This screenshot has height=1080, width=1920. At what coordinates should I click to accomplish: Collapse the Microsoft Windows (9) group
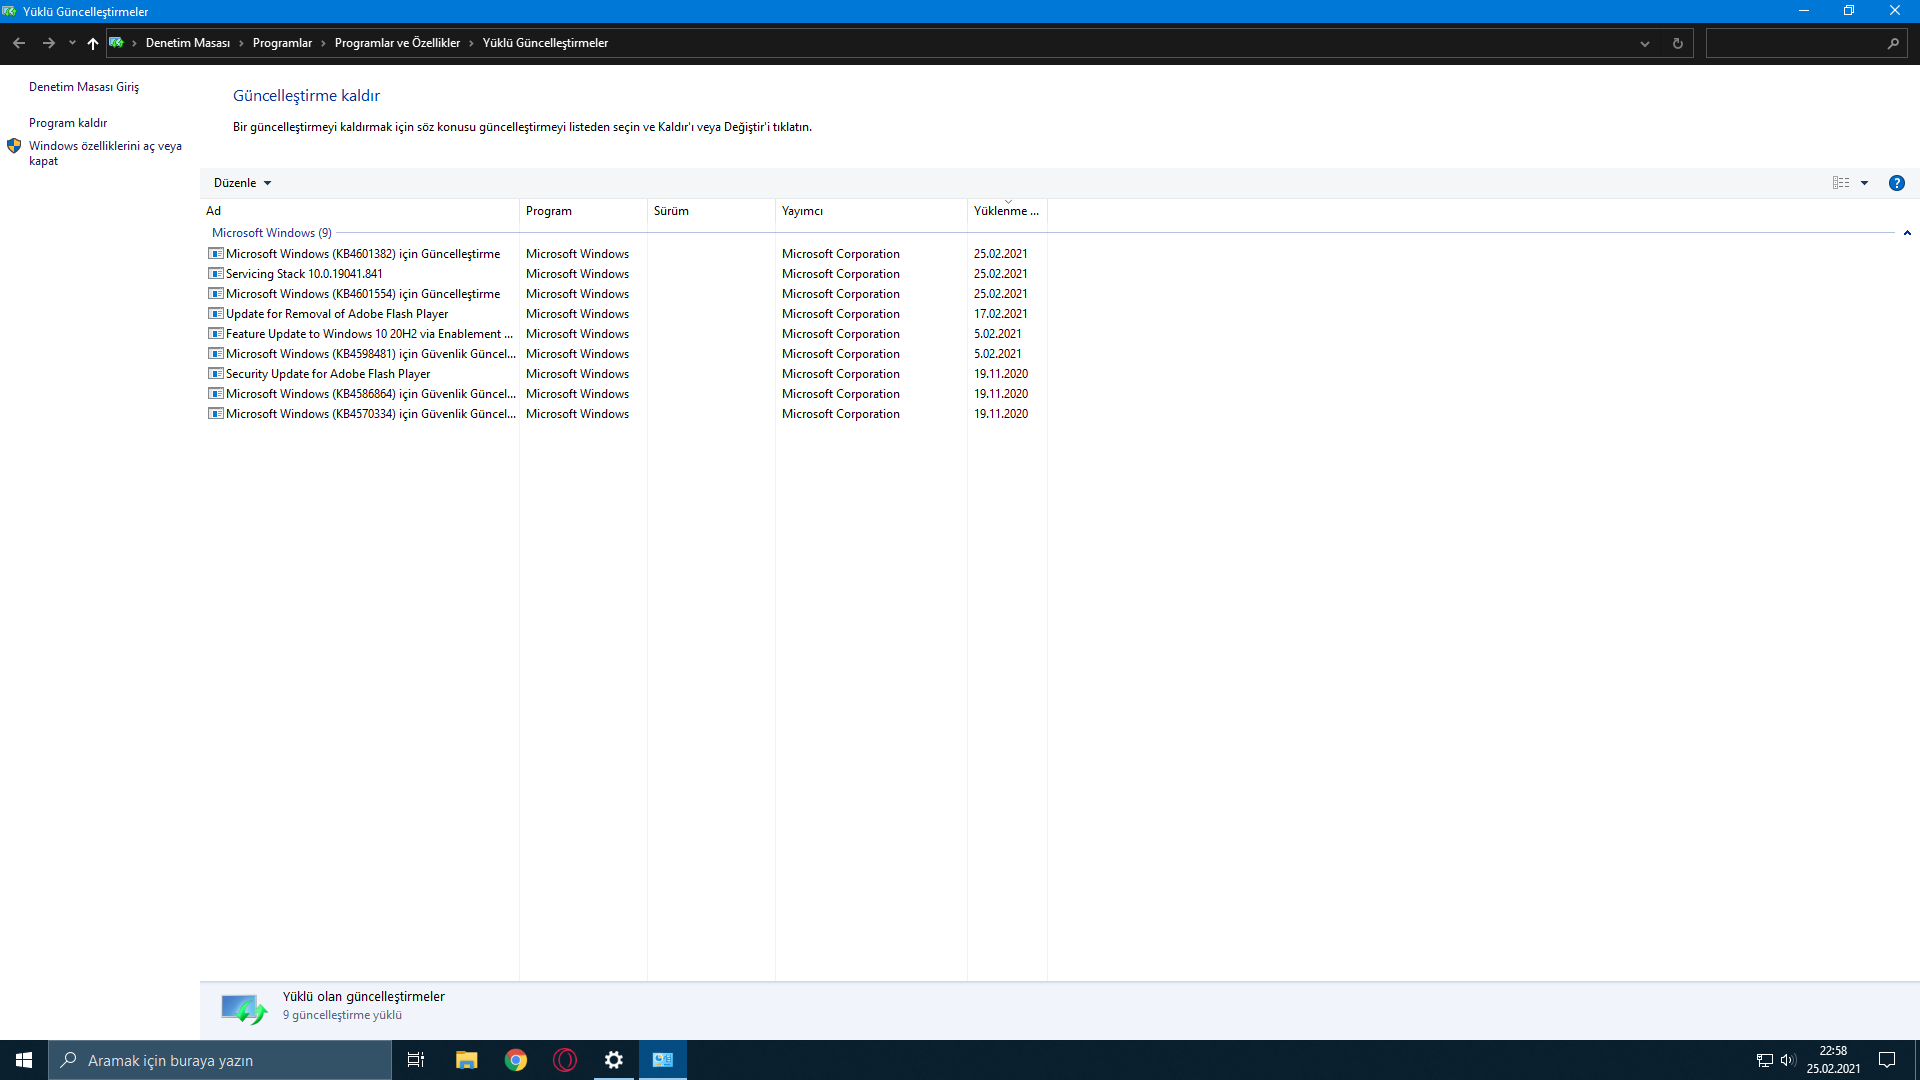pyautogui.click(x=1906, y=233)
